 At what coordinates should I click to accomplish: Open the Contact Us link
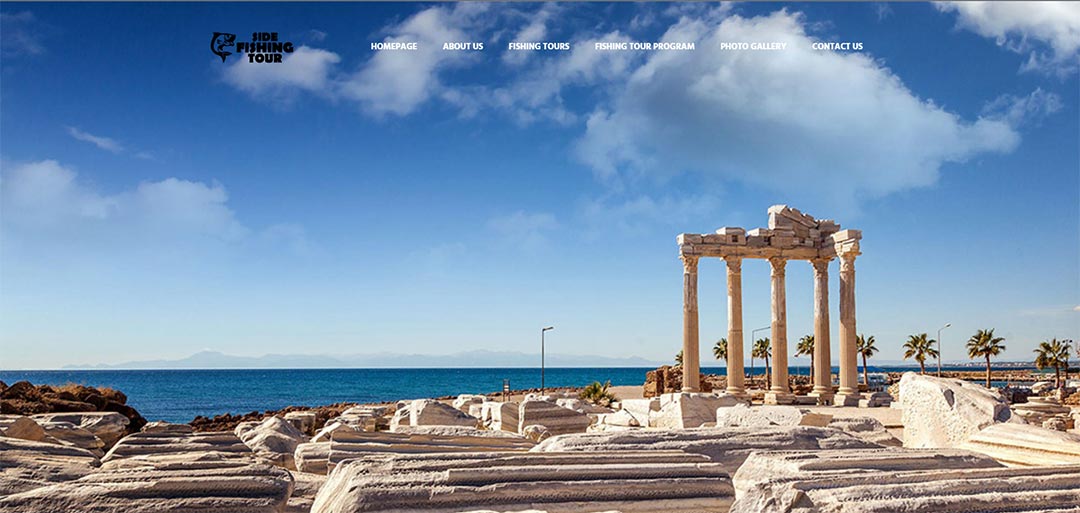(837, 46)
